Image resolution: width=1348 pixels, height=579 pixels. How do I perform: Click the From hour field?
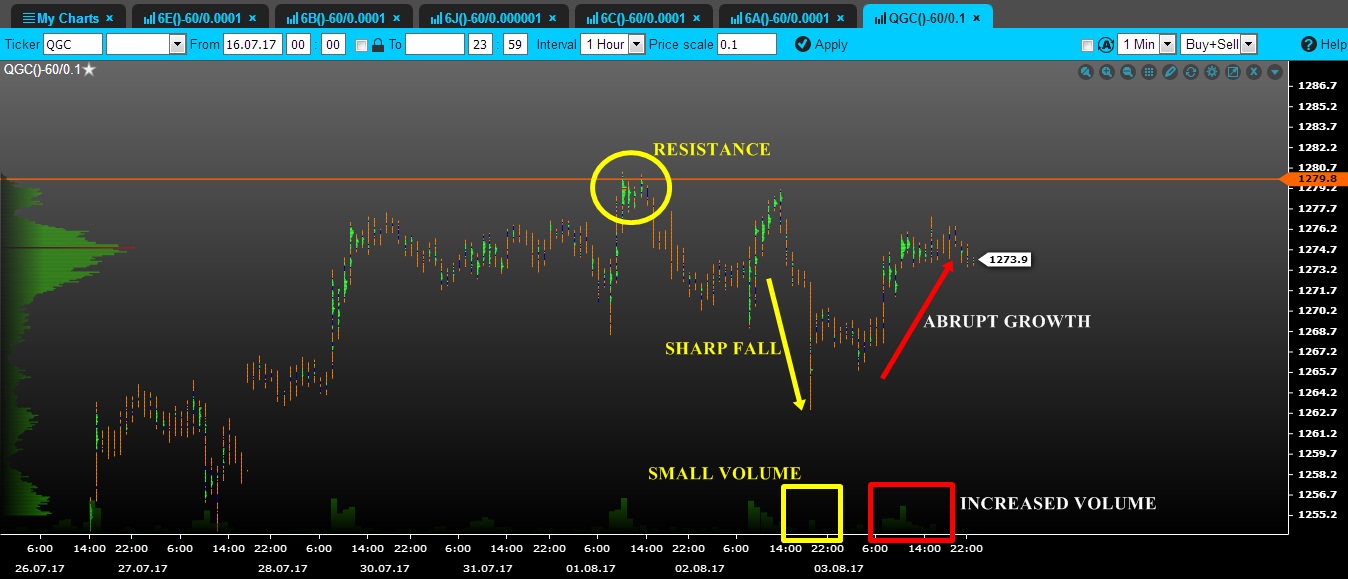coord(297,44)
